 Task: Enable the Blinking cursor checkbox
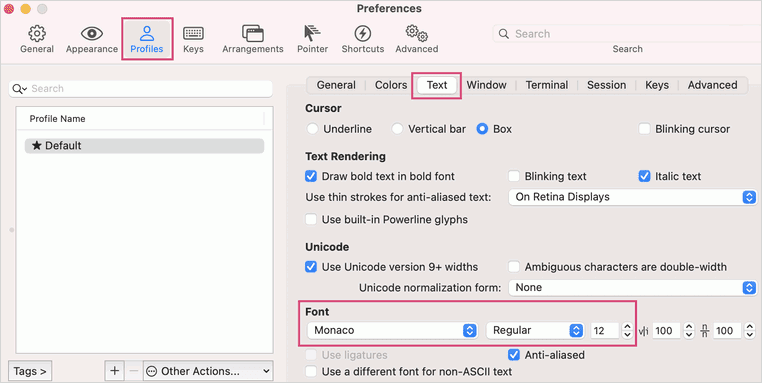click(x=644, y=129)
